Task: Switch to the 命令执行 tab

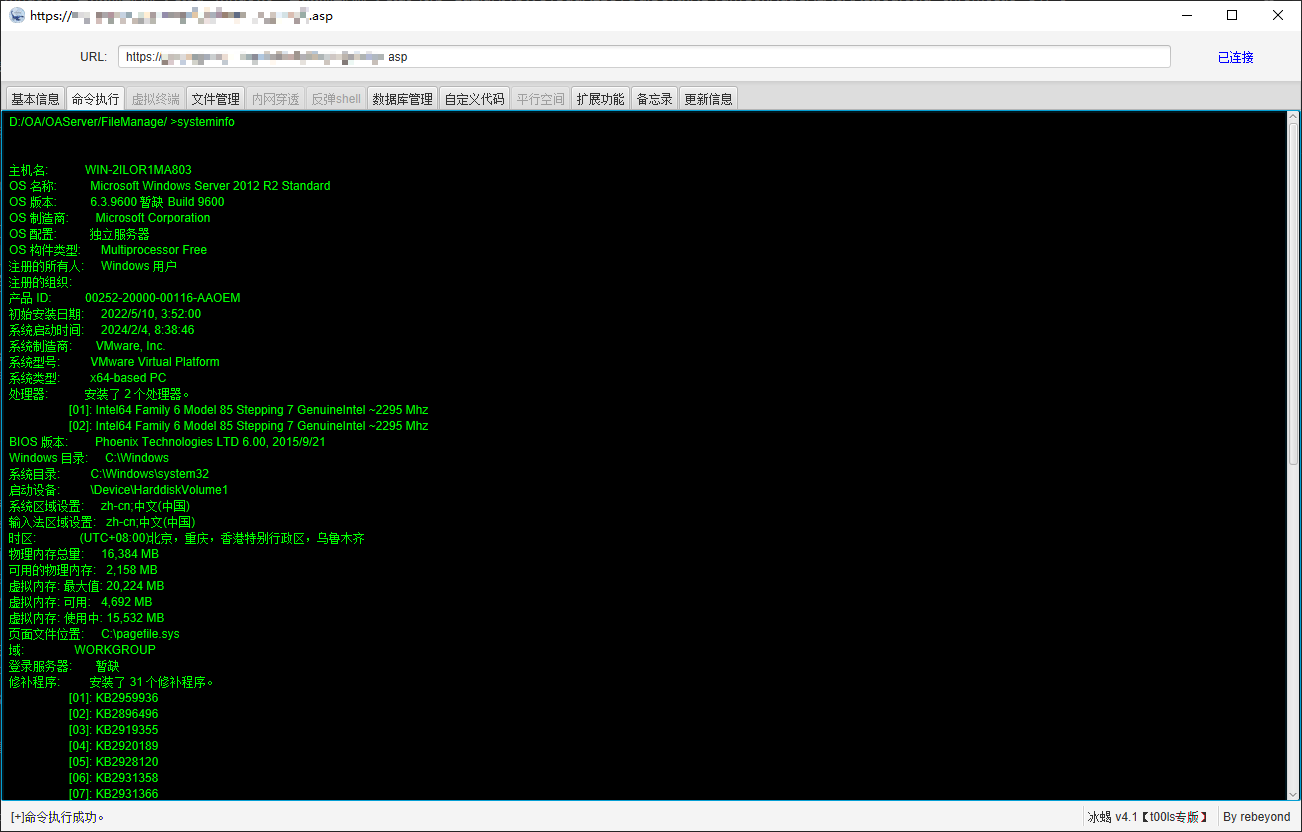Action: coord(95,99)
